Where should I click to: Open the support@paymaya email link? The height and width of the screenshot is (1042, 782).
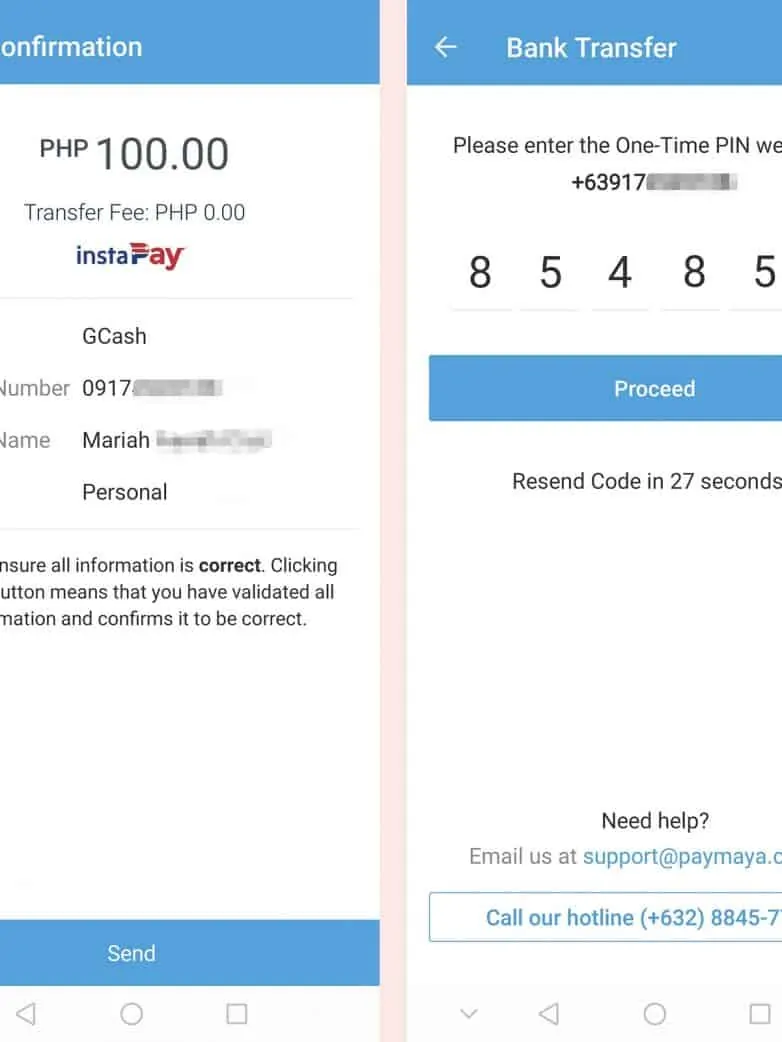coord(682,856)
